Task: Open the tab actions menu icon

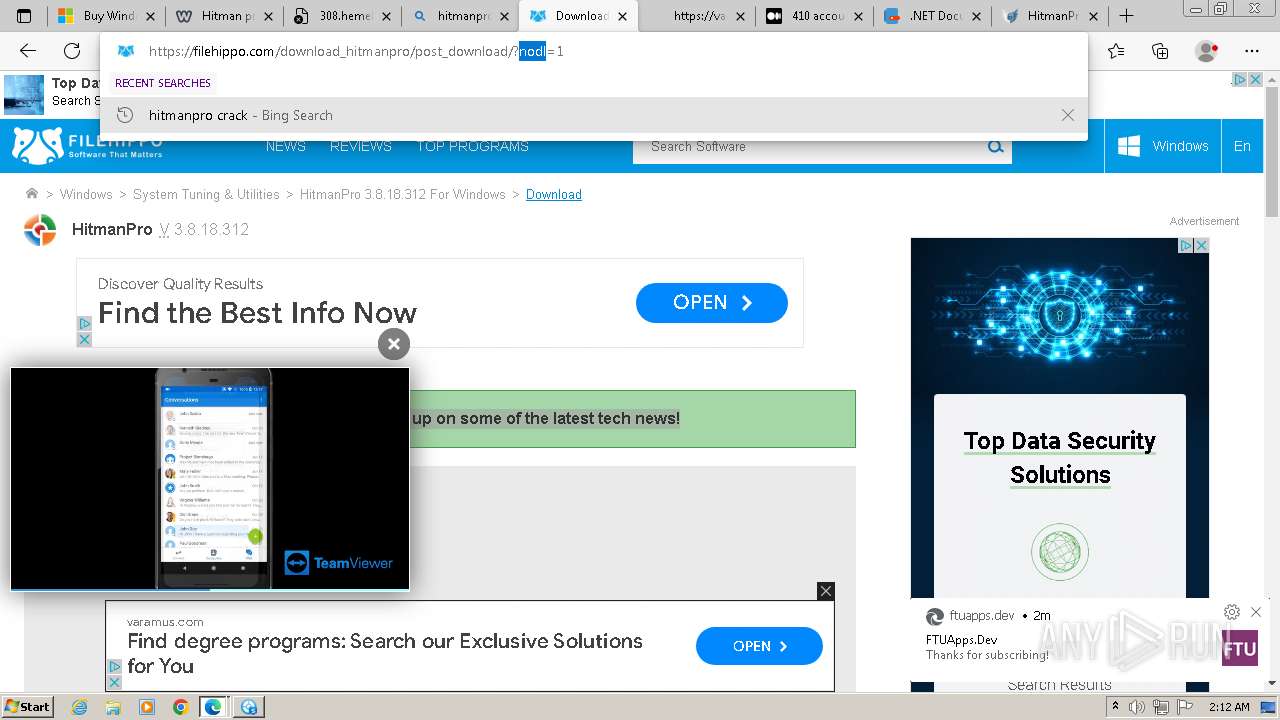Action: [x=24, y=16]
